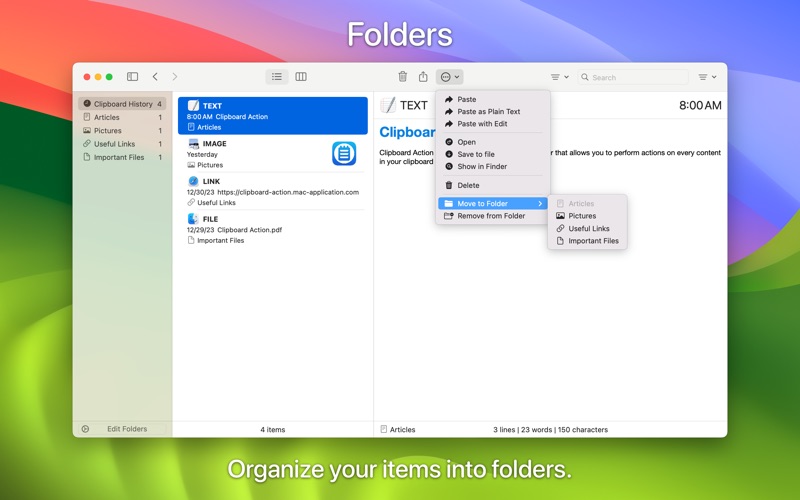Choose Remove from Folder

pyautogui.click(x=493, y=216)
